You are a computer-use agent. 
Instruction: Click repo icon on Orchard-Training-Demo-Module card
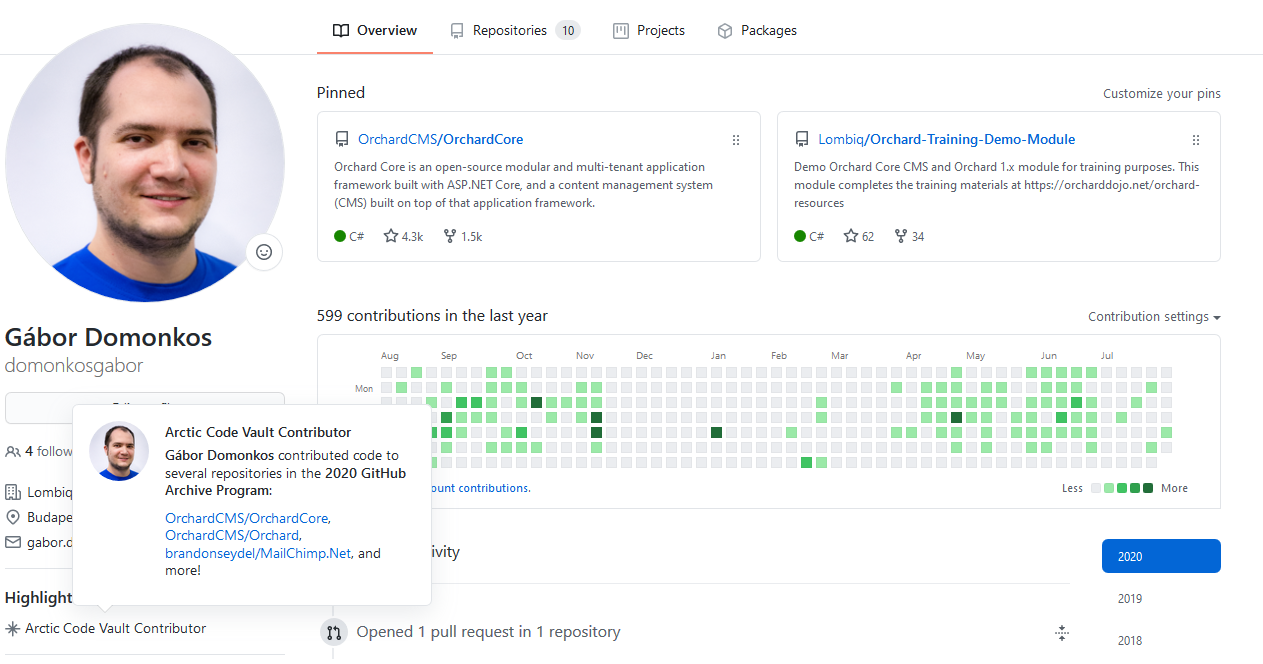tap(802, 140)
